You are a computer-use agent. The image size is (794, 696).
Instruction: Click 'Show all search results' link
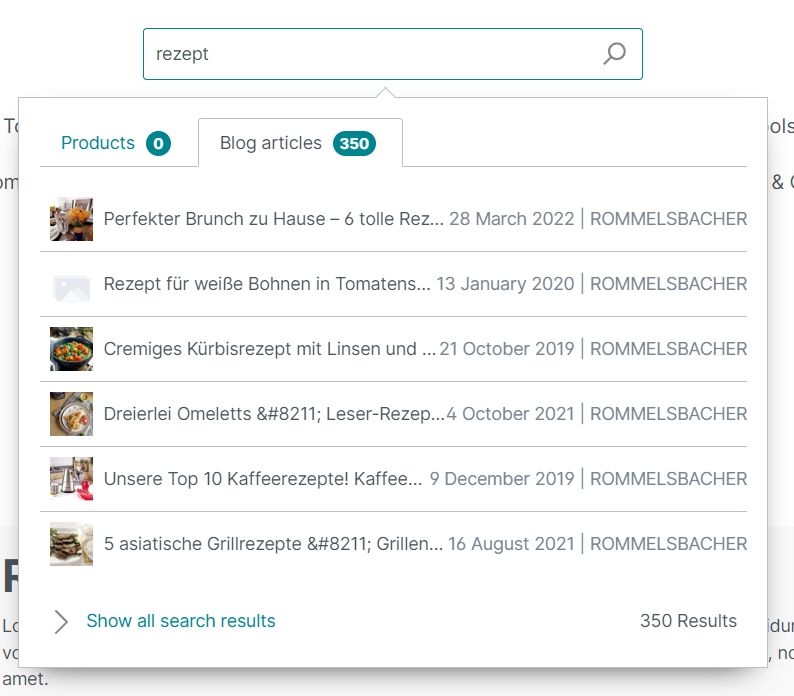181,621
